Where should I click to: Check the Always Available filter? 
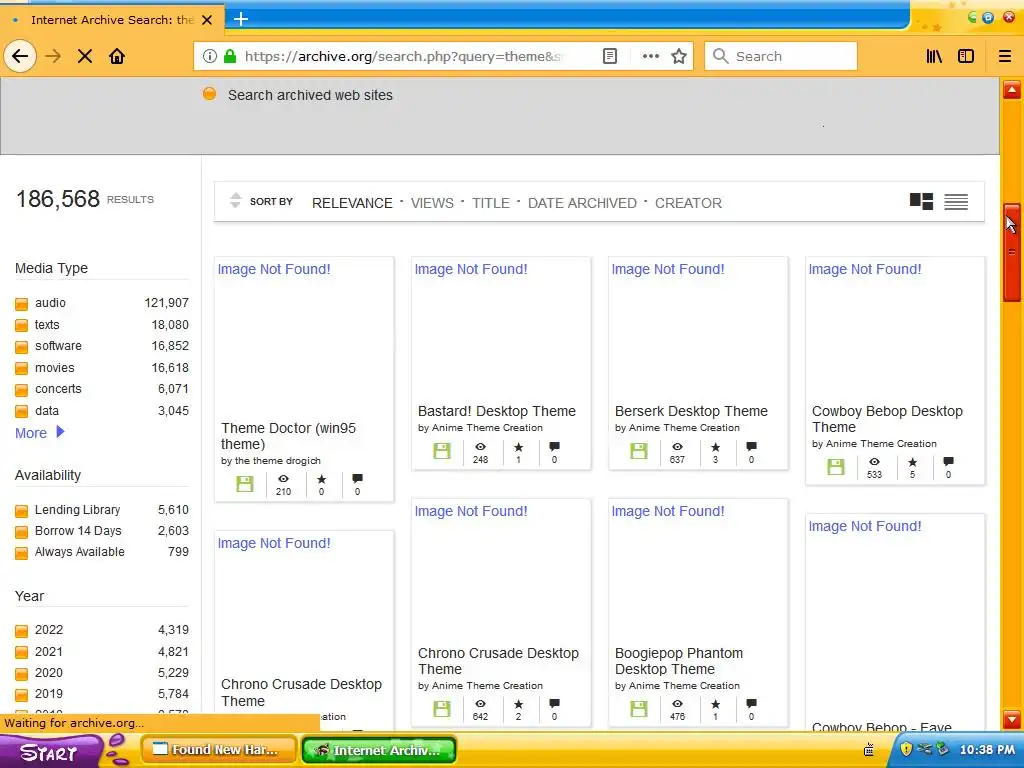22,553
